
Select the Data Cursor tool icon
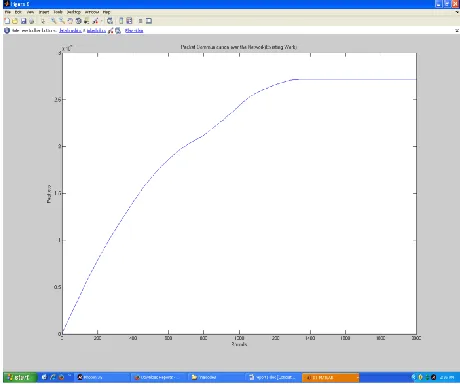(87, 21)
